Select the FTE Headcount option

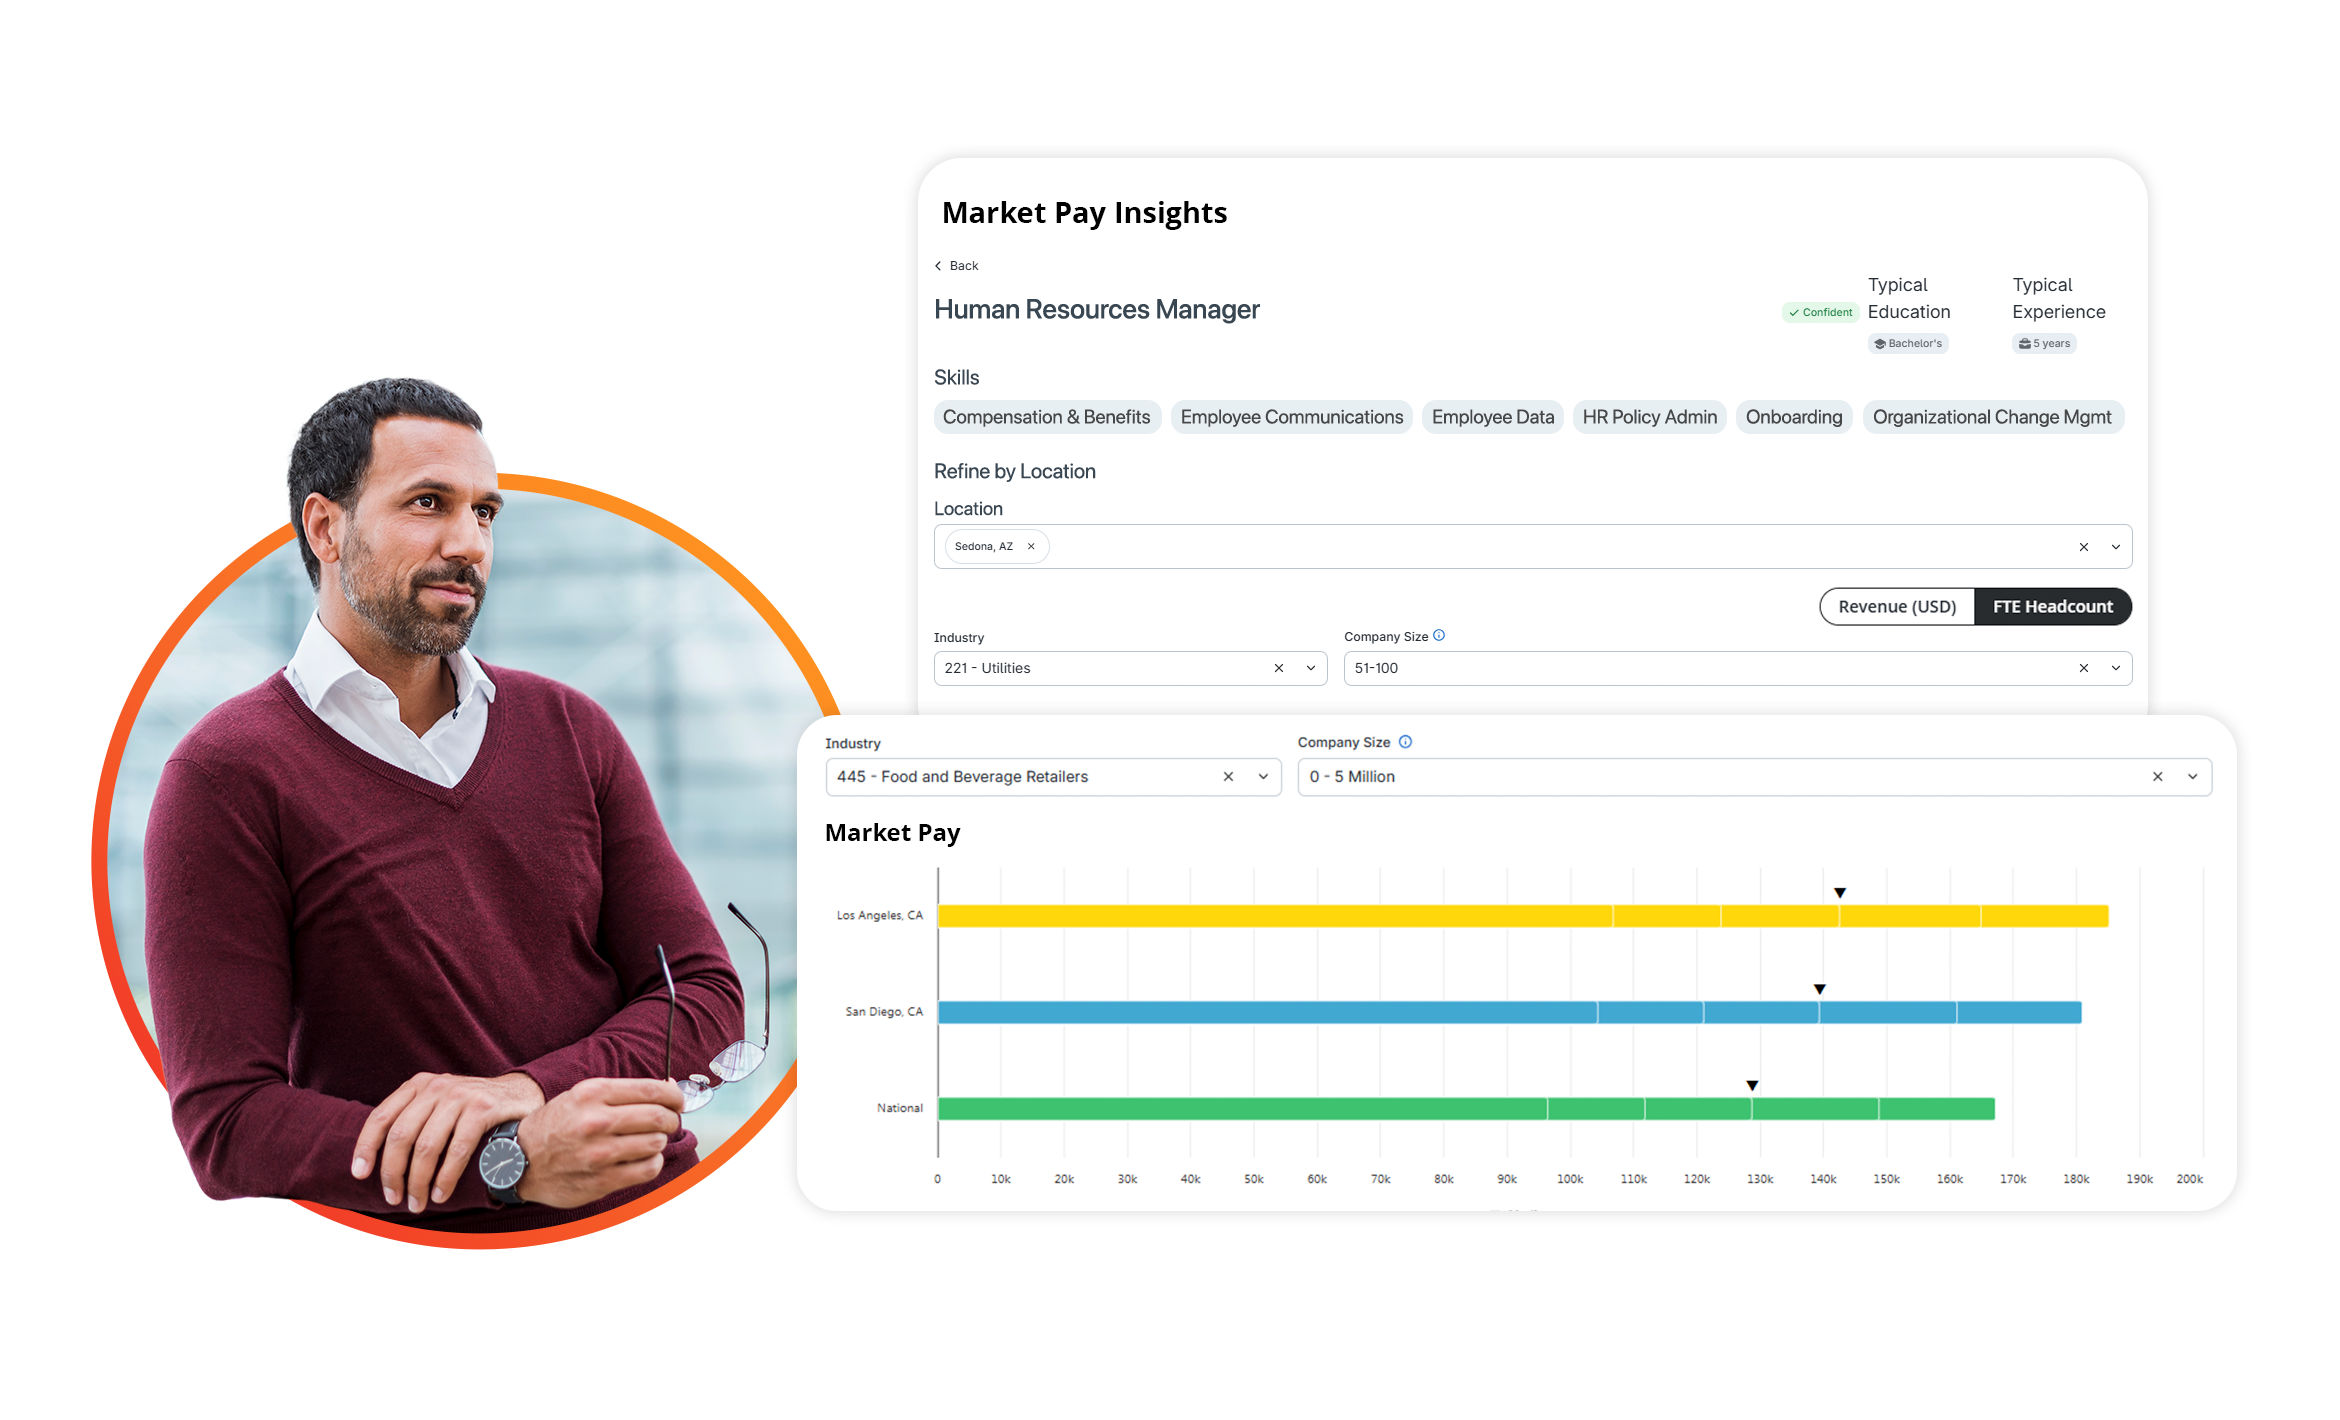click(2053, 607)
